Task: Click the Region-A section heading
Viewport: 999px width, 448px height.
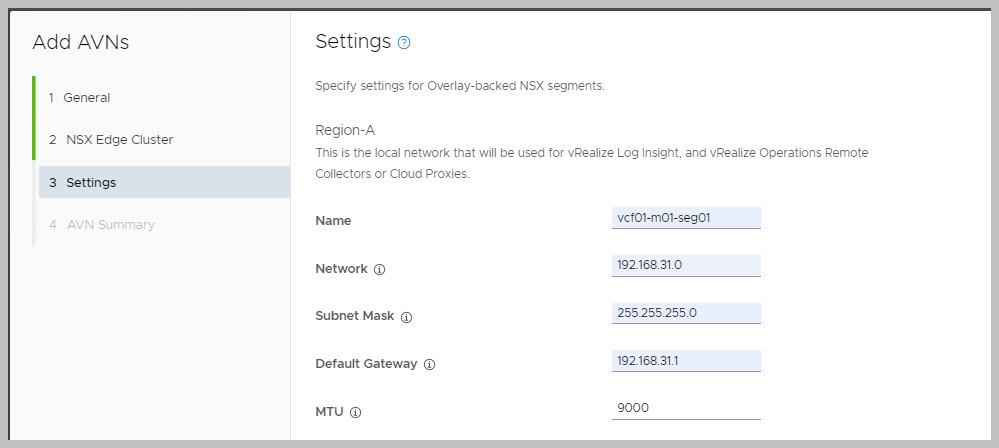Action: click(345, 130)
